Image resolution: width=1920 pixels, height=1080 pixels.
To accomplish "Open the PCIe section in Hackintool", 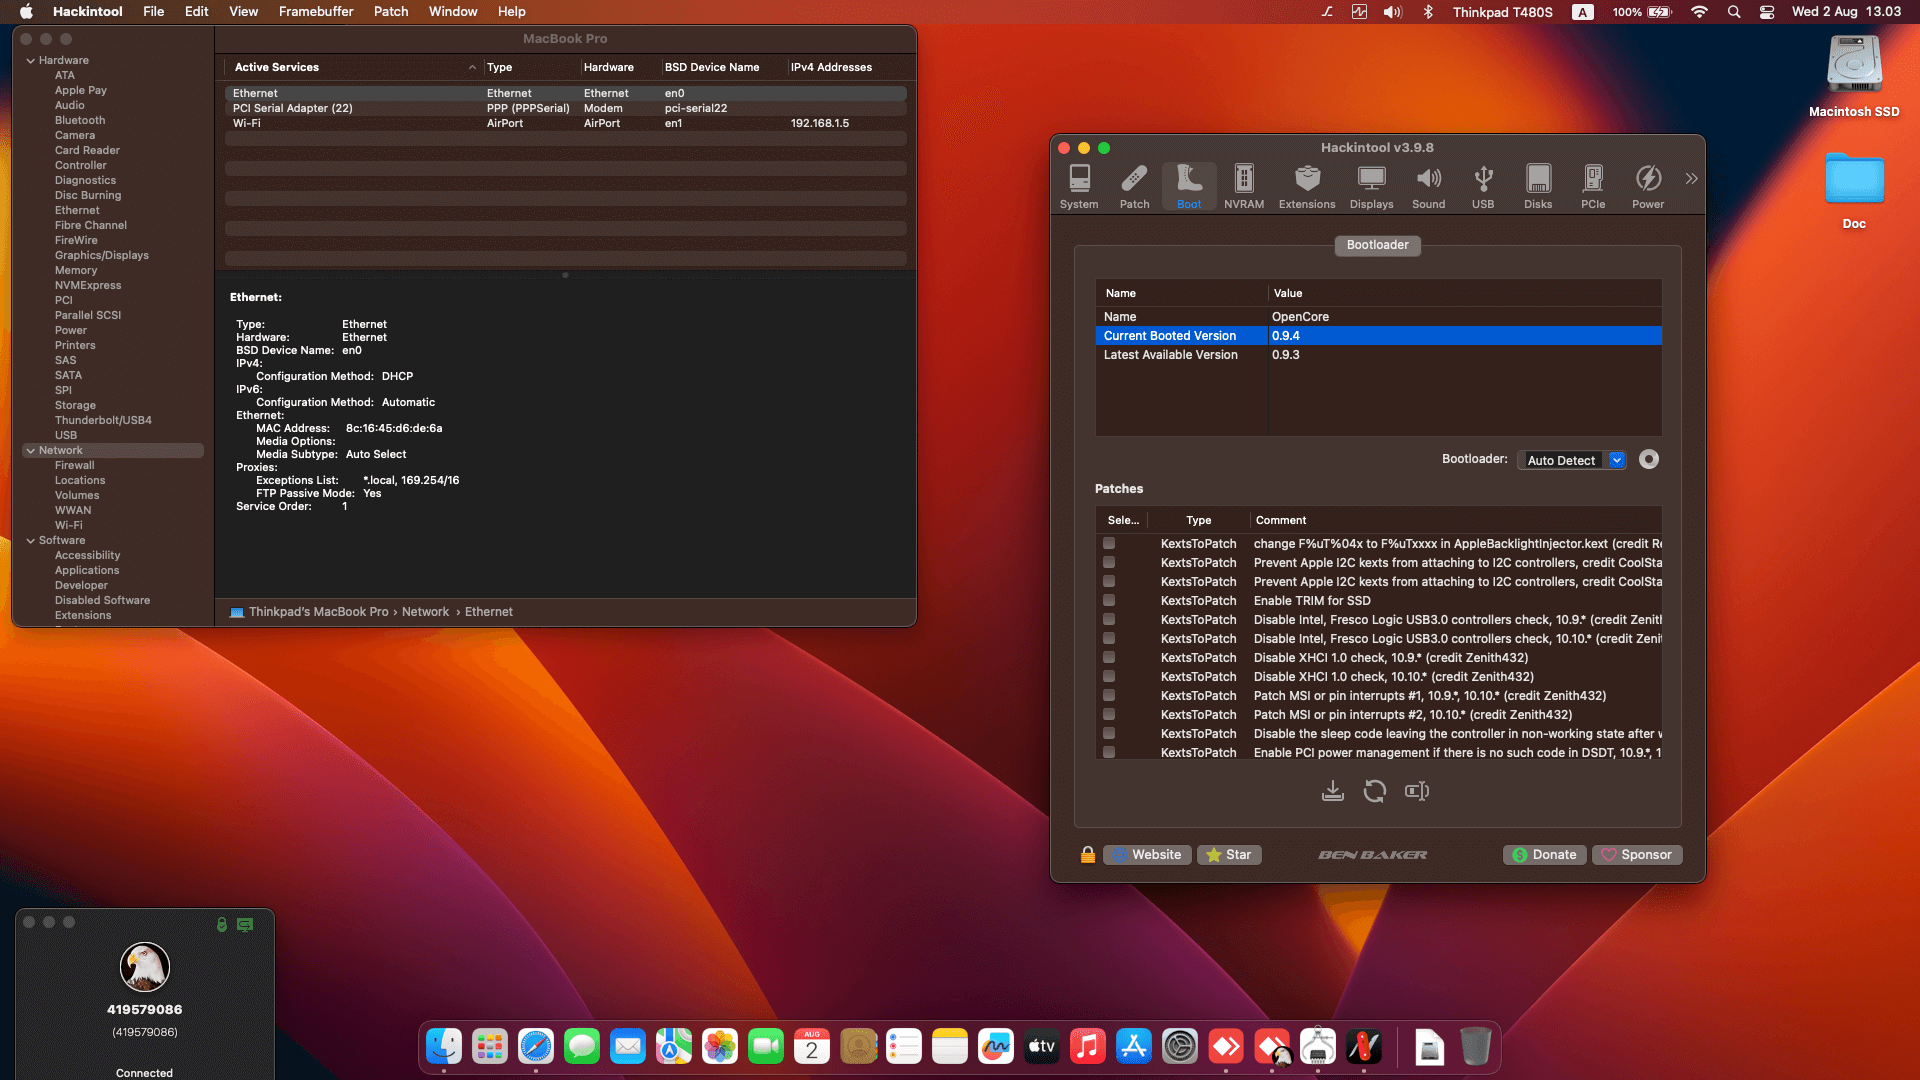I will coord(1593,186).
